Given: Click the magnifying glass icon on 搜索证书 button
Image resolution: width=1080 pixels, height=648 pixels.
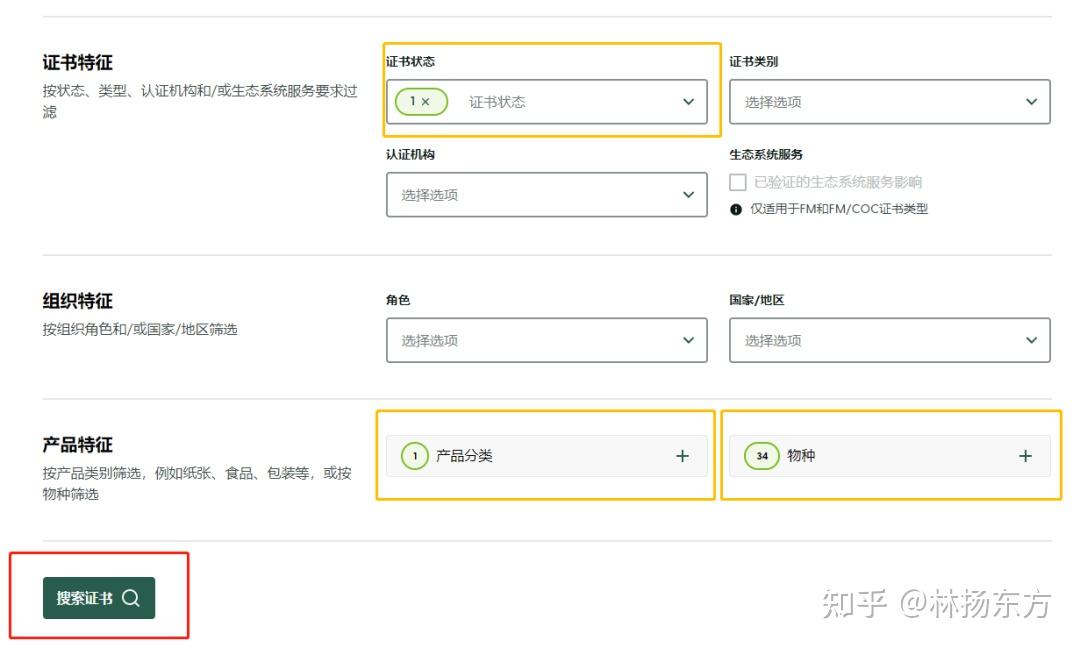Looking at the screenshot, I should (131, 597).
